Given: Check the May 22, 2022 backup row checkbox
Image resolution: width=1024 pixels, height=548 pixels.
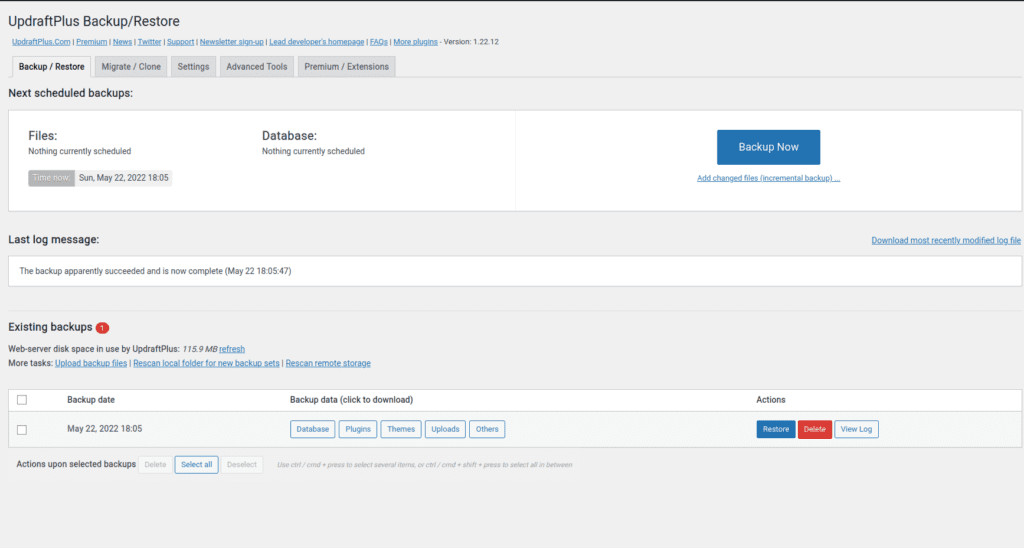Looking at the screenshot, I should (22, 430).
